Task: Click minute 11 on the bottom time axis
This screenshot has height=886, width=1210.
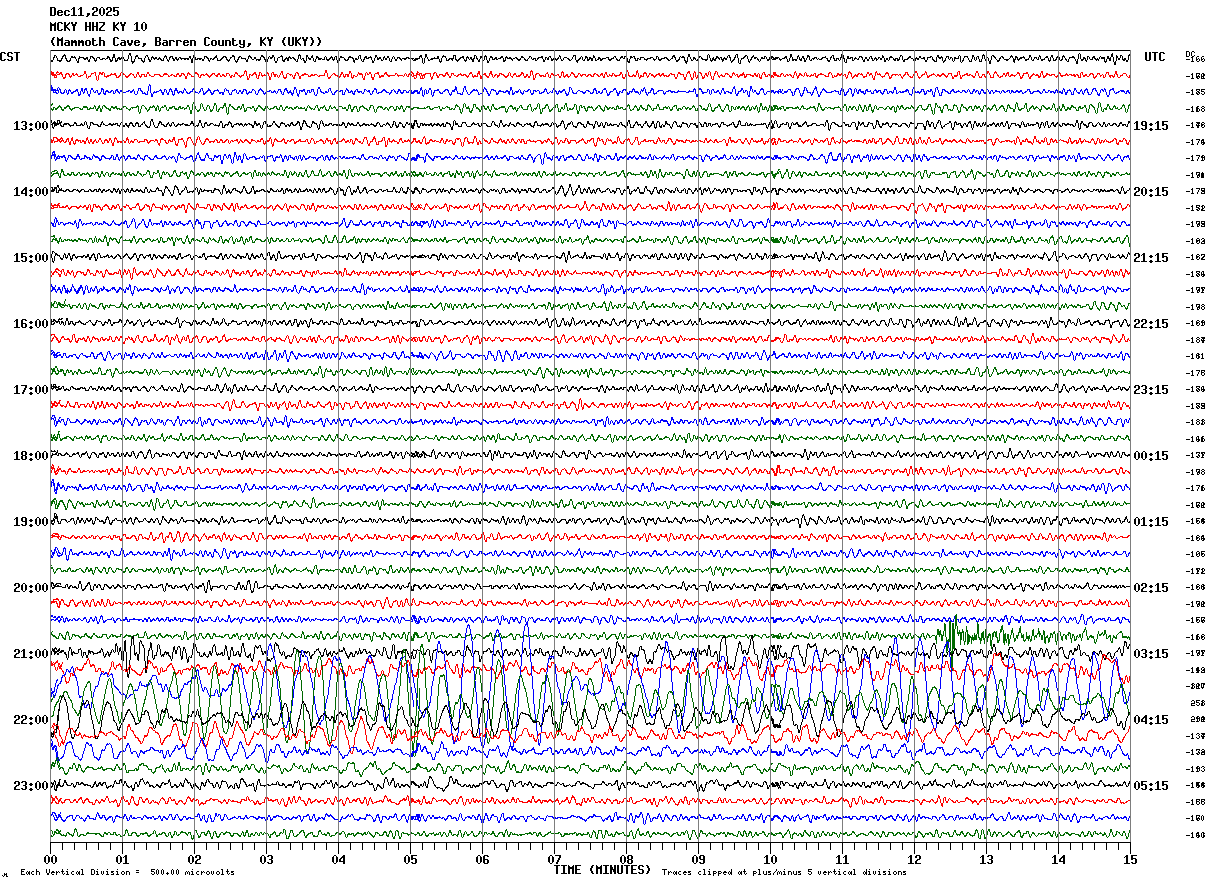Action: 842,859
